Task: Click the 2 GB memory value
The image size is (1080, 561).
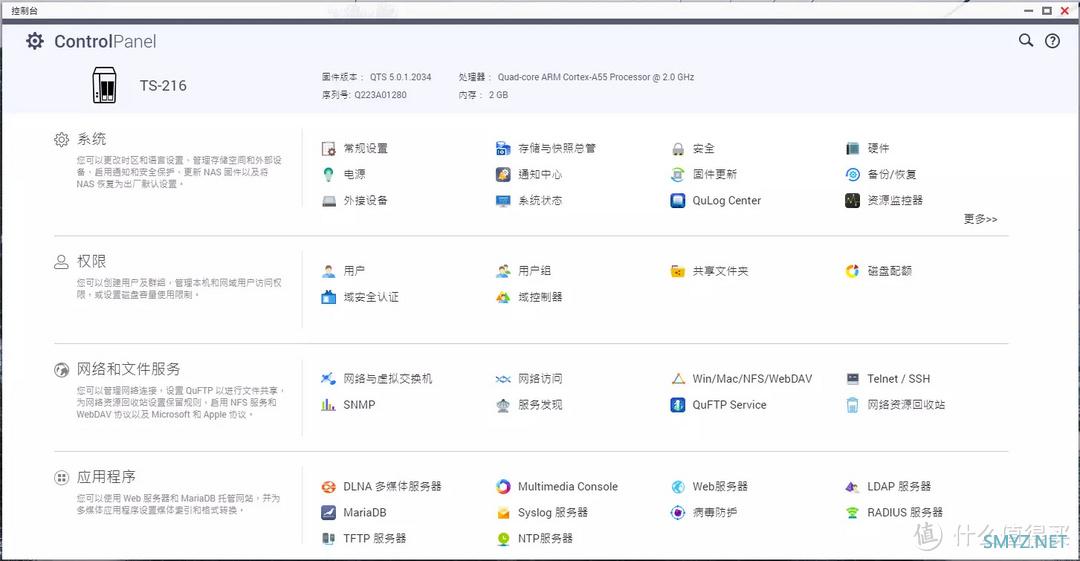Action: pos(498,95)
